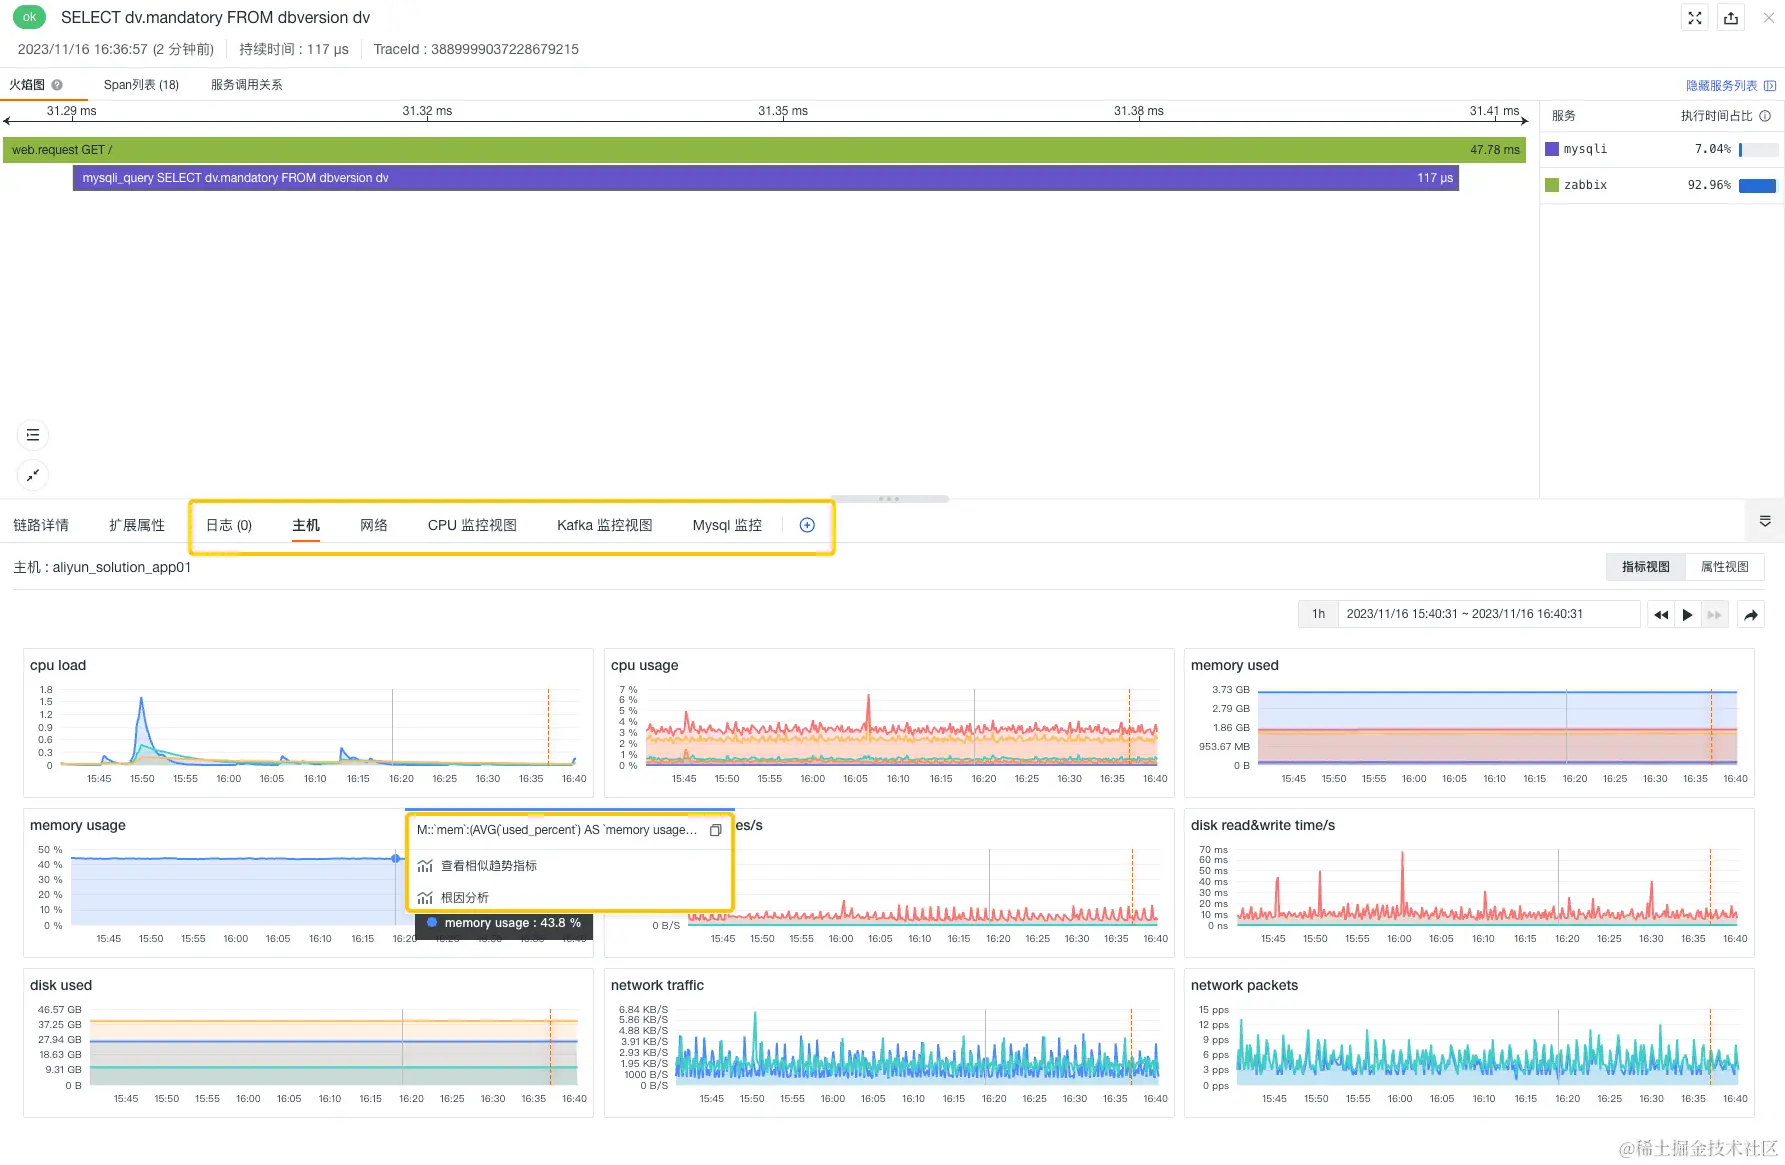Select the web.request GET / span bar
Screen dimensions: 1785x1165
pos(765,150)
